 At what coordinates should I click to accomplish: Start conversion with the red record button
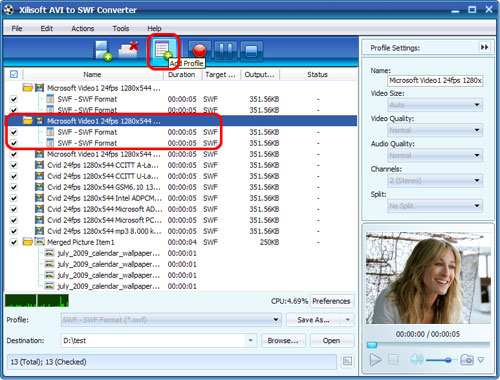[200, 51]
